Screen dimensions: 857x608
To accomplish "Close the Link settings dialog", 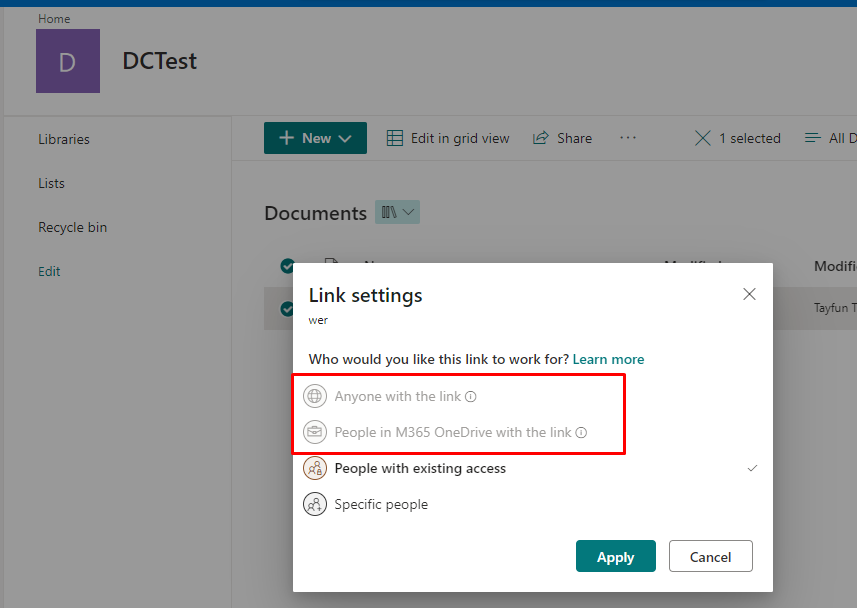I will [749, 294].
